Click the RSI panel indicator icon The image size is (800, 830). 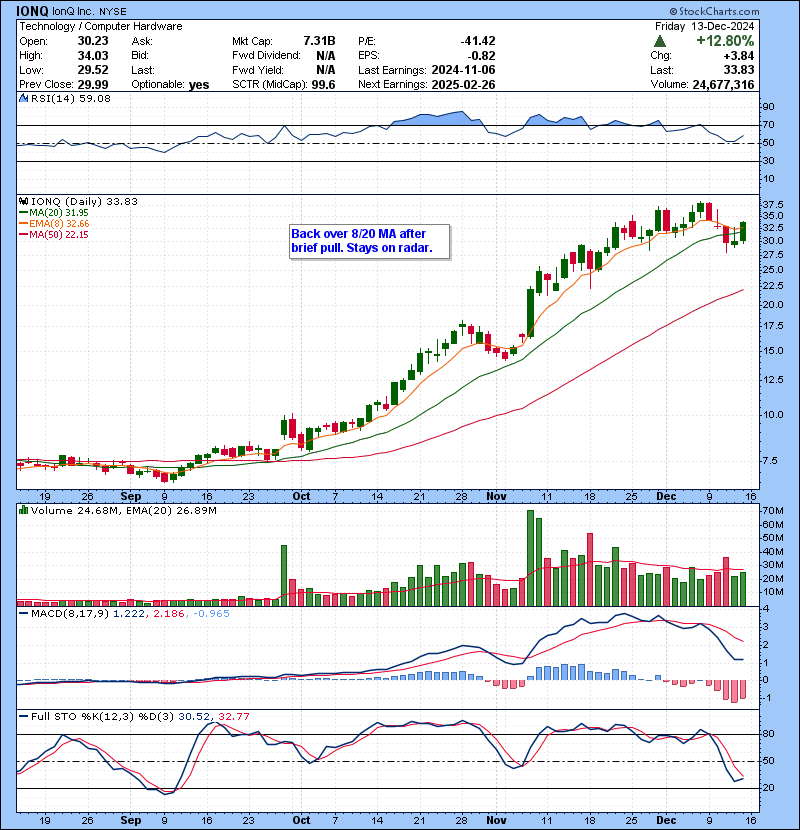click(23, 98)
